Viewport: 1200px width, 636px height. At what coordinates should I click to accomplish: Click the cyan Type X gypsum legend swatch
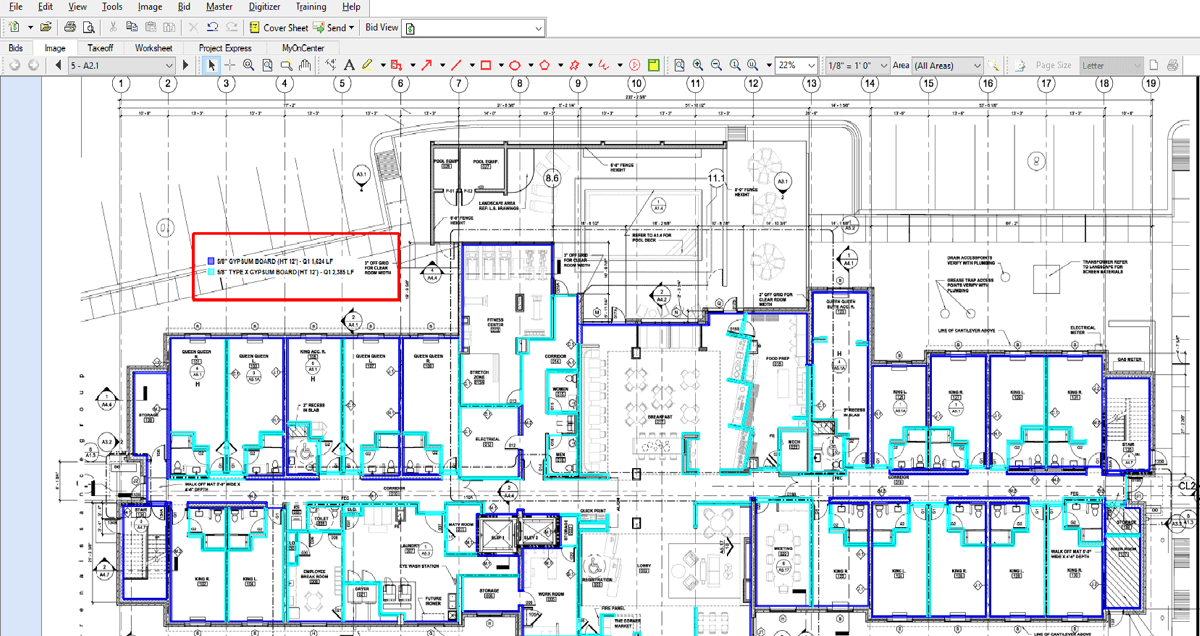[208, 271]
